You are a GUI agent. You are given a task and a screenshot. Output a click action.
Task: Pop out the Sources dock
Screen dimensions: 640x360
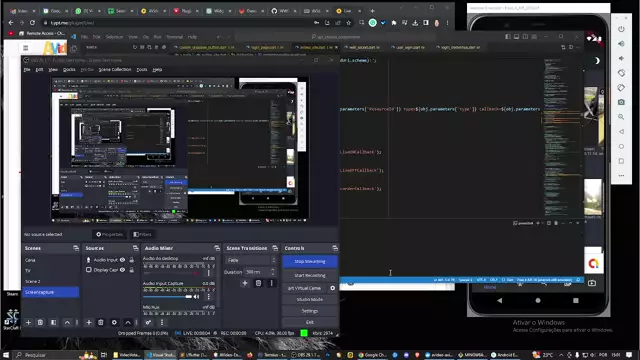point(136,248)
